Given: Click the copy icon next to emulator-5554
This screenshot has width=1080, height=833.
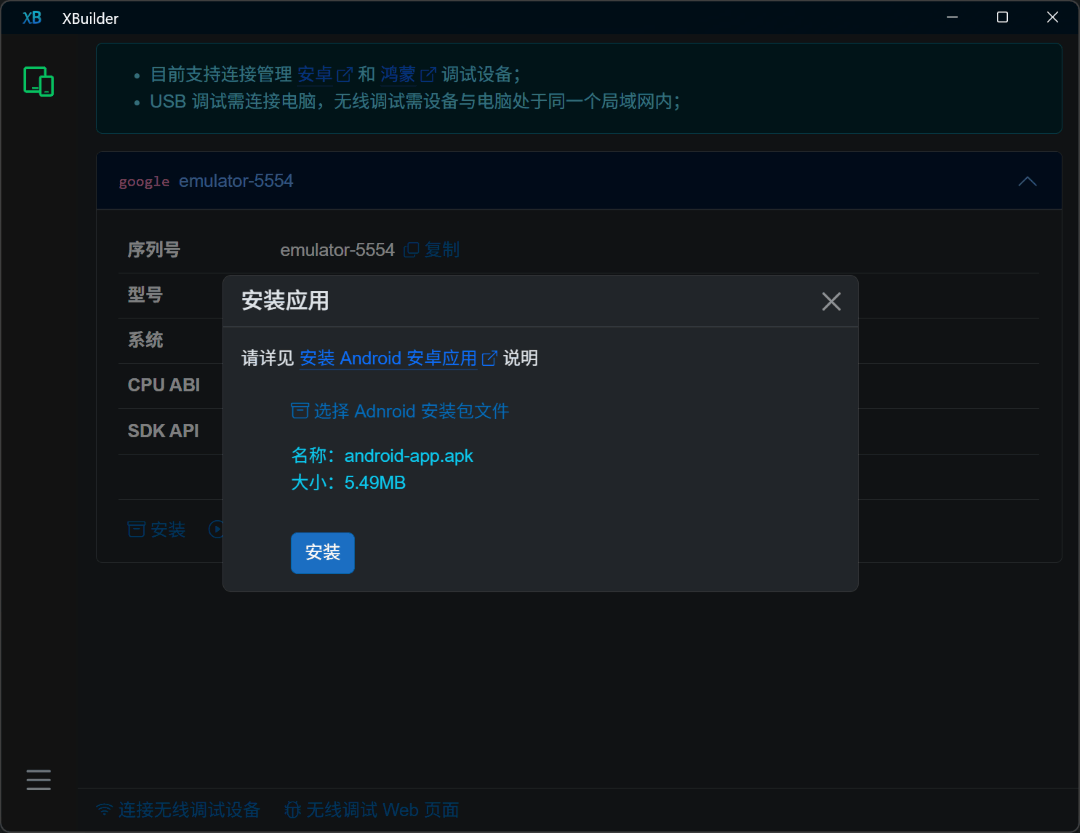Looking at the screenshot, I should click(411, 249).
